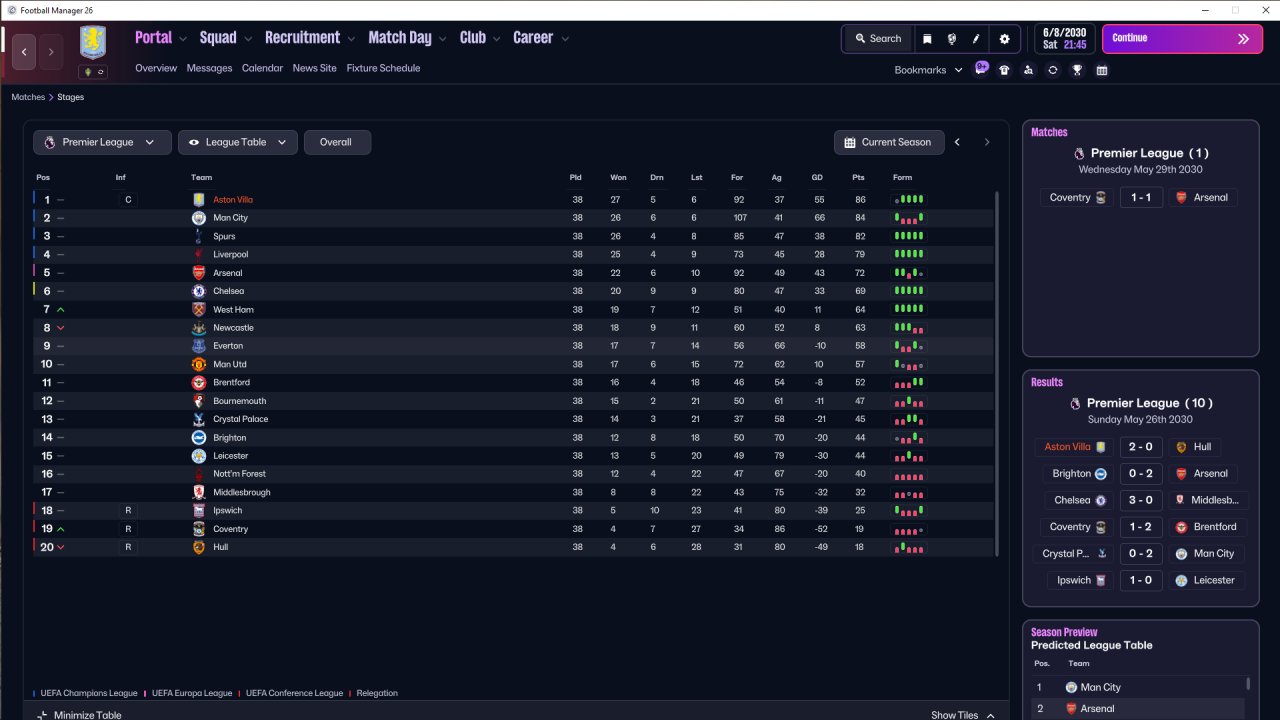Click the Minimize Table button
The width and height of the screenshot is (1280, 720).
click(x=79, y=715)
